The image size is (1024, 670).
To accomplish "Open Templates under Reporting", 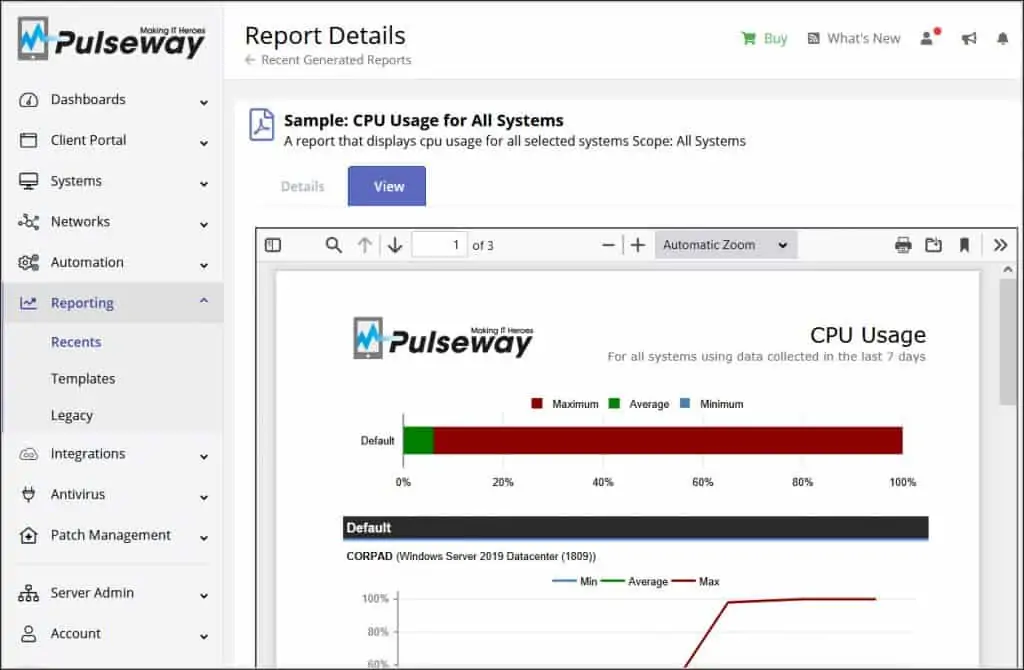I will point(83,379).
